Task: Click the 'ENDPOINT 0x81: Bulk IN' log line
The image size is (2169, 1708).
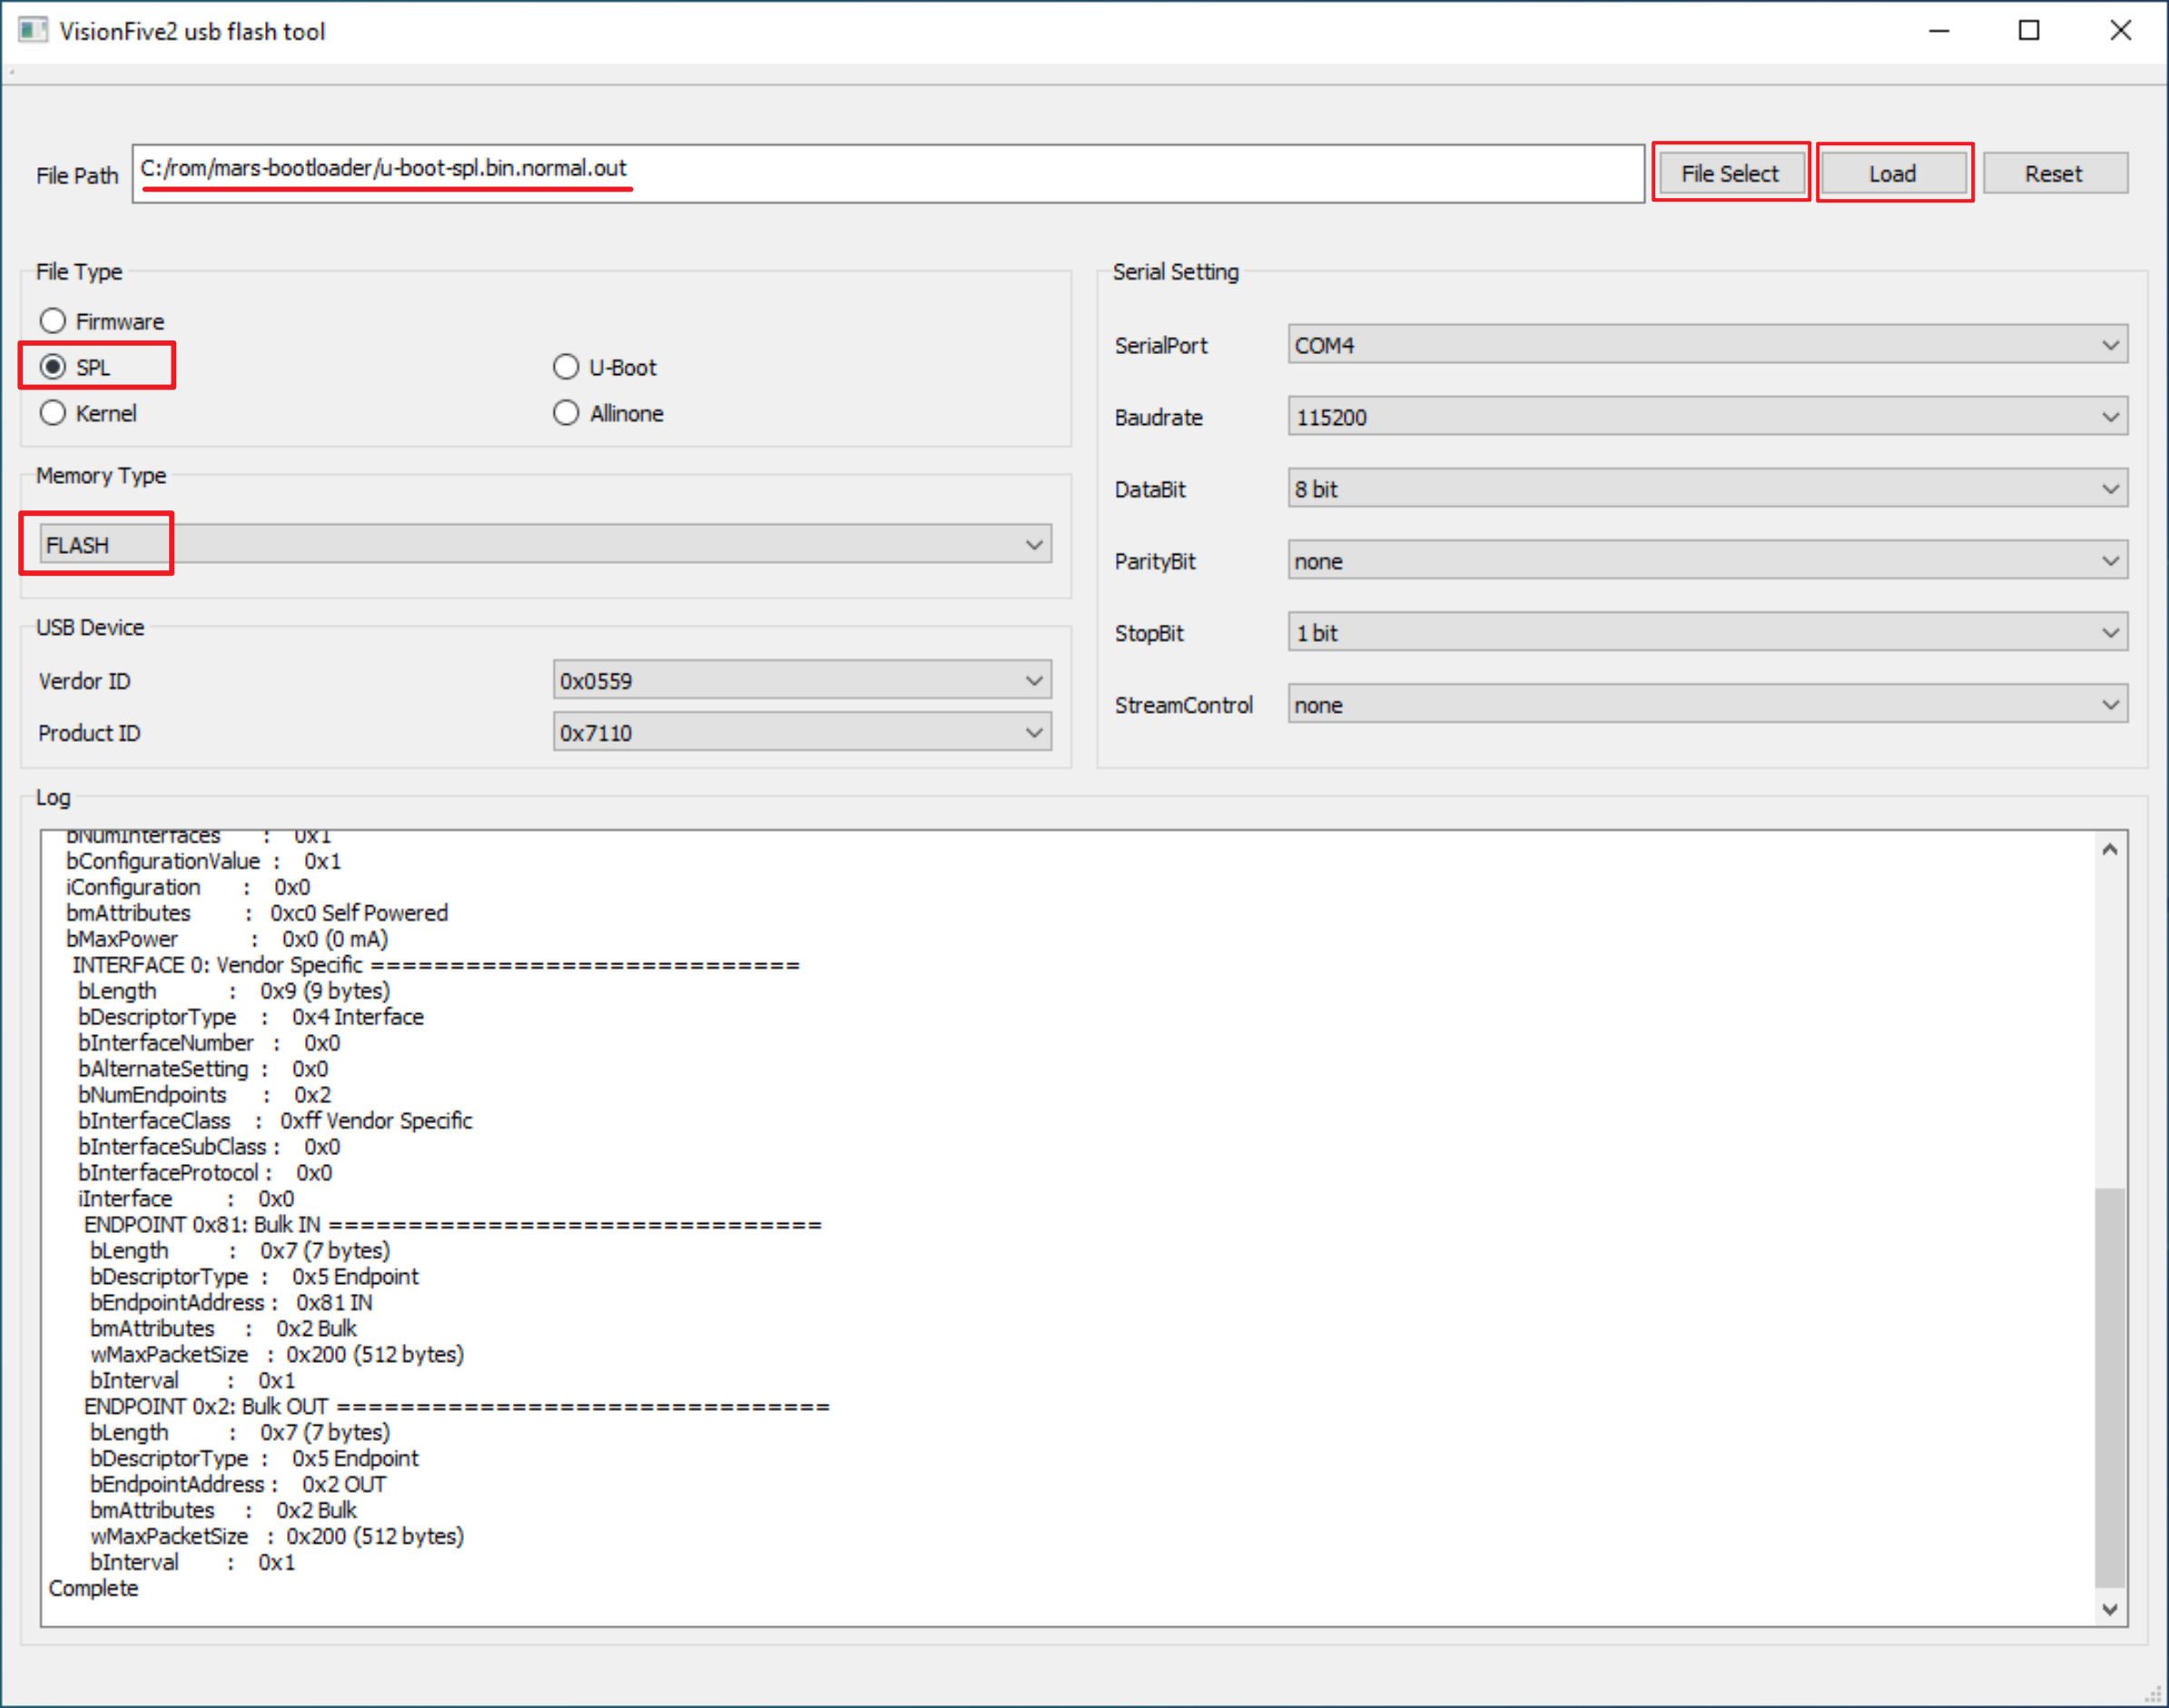Action: tap(452, 1224)
